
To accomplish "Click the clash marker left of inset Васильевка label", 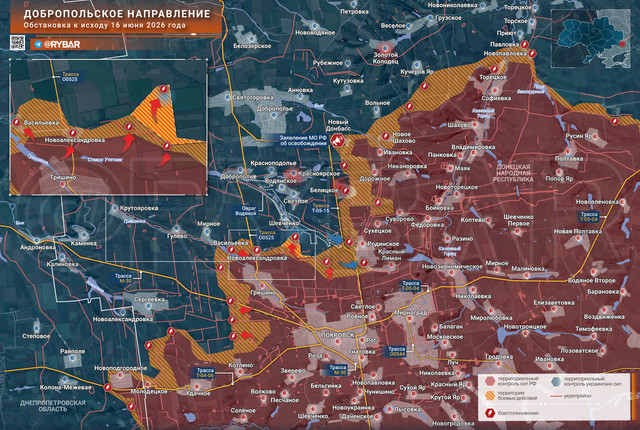I will (16, 122).
